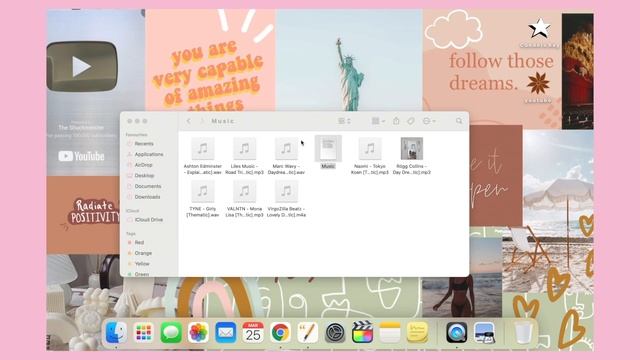This screenshot has width=640, height=360.
Task: Select the Liles Music Road Trip mp3 icon
Action: (244, 149)
